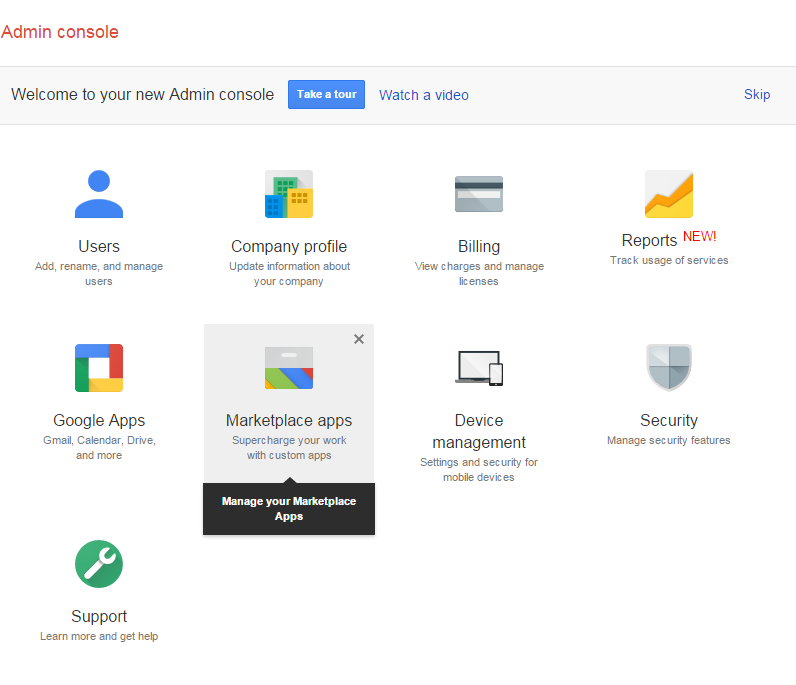
Task: Open the Marketplace apps bag icon
Action: click(x=289, y=368)
